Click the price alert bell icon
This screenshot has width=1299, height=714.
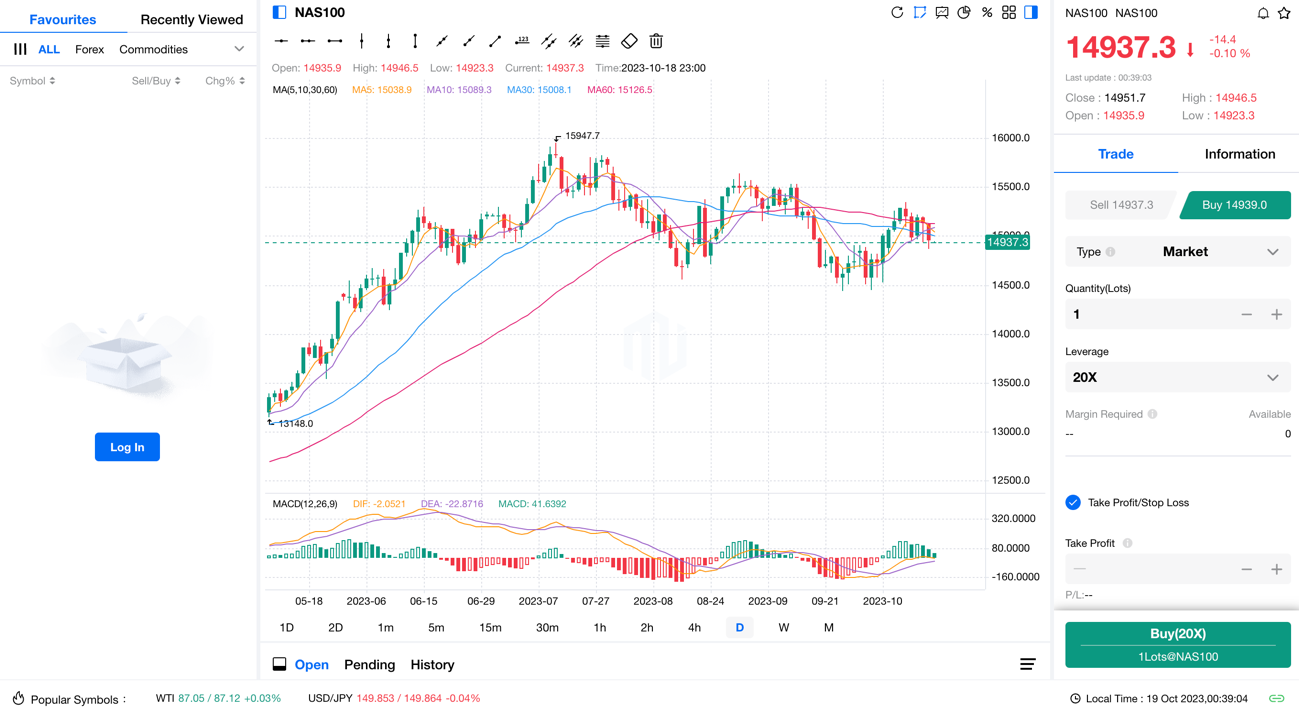(x=1263, y=13)
